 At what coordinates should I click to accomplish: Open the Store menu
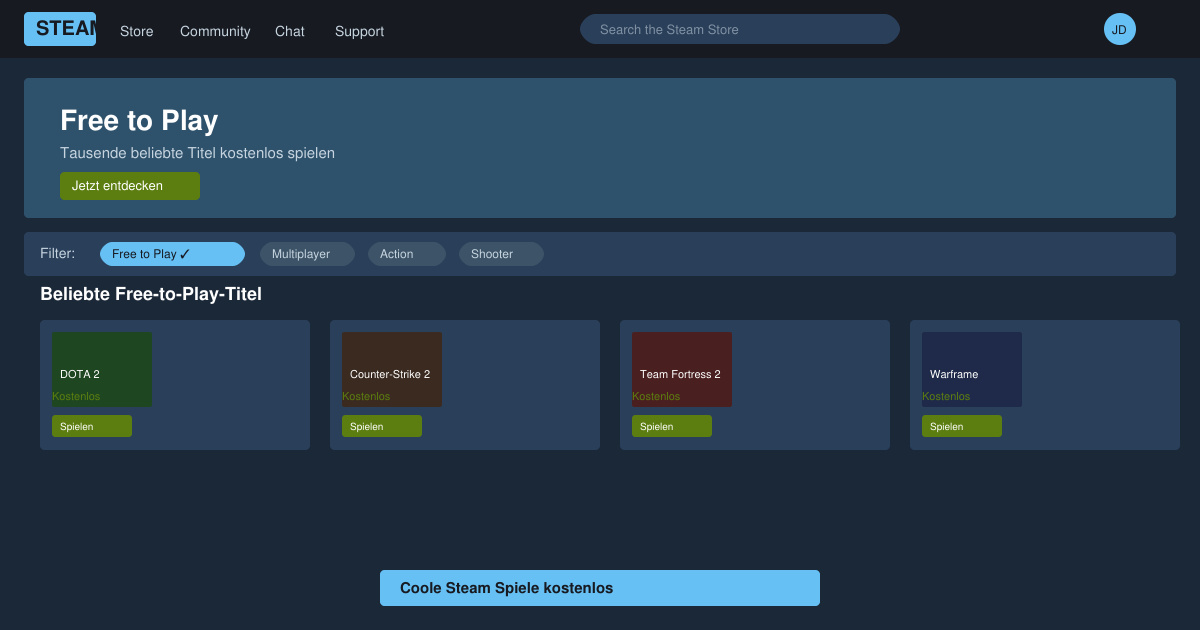point(137,31)
